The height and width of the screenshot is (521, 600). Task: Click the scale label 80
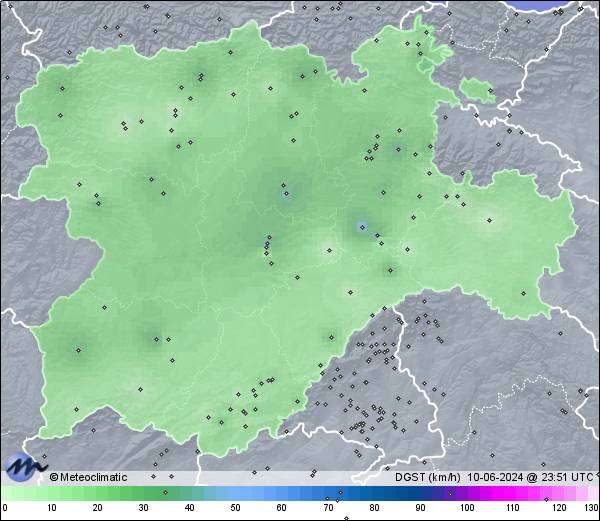[x=374, y=508]
